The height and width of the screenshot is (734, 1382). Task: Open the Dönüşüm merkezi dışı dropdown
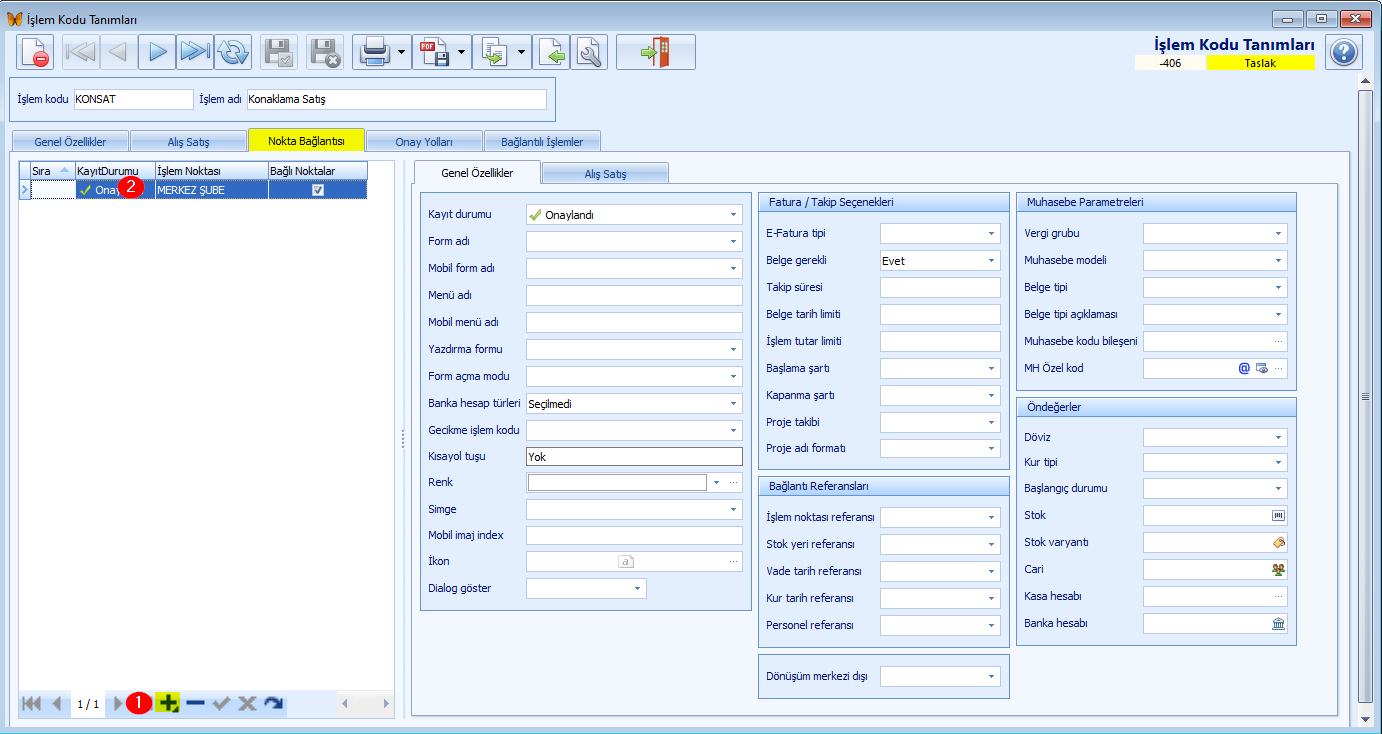click(x=992, y=676)
